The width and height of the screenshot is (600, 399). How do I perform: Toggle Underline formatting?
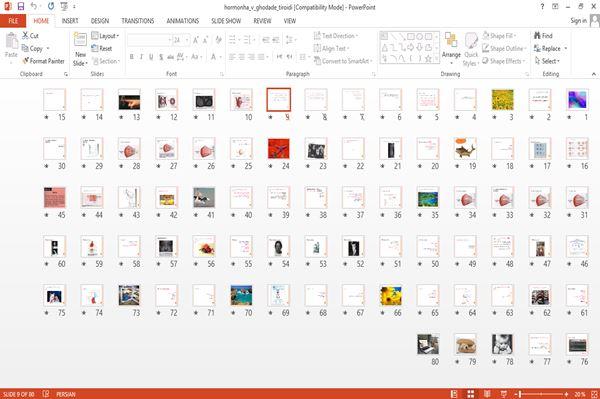151,57
